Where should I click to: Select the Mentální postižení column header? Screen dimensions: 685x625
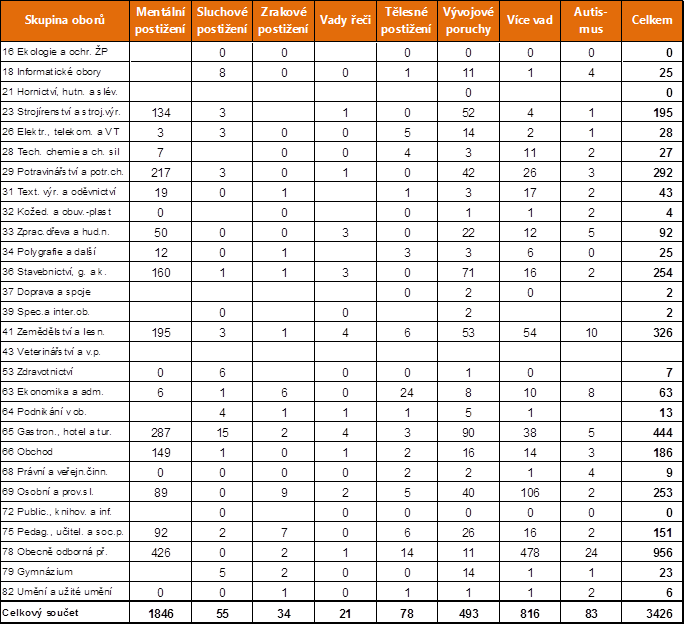tap(161, 21)
